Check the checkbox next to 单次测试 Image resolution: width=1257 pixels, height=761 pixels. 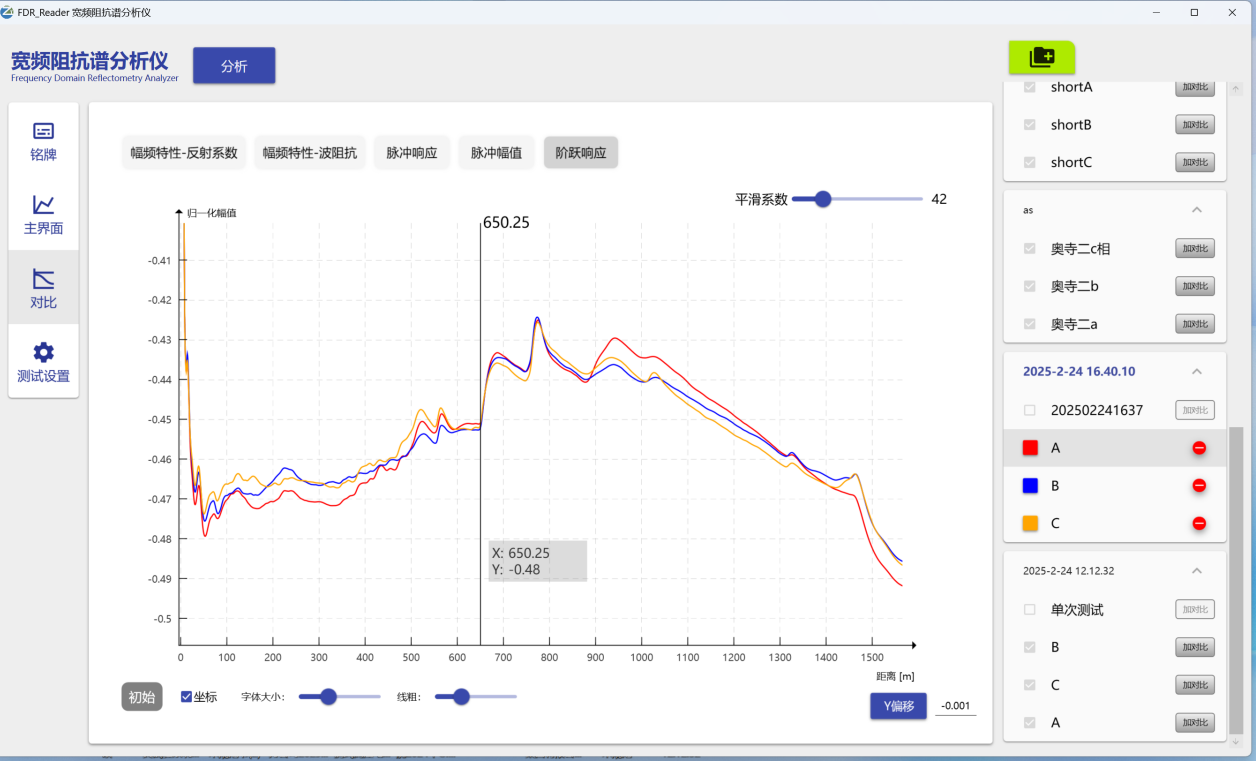1028,609
